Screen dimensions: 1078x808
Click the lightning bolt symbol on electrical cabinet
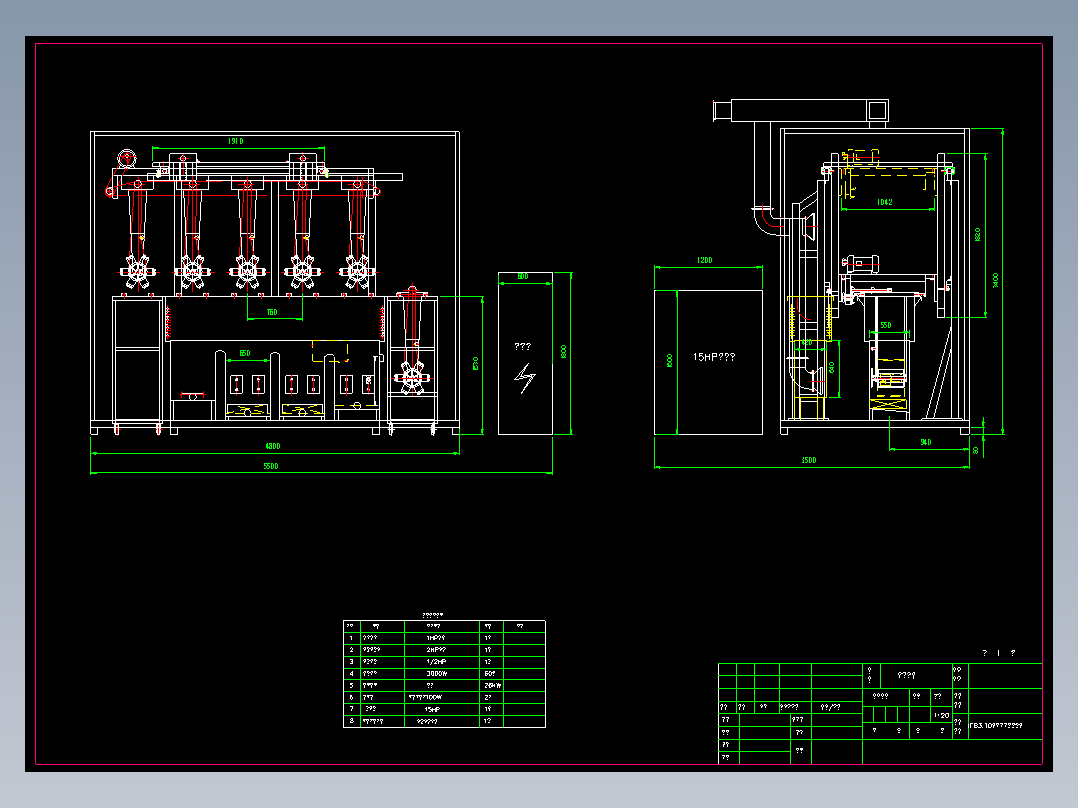coord(525,378)
